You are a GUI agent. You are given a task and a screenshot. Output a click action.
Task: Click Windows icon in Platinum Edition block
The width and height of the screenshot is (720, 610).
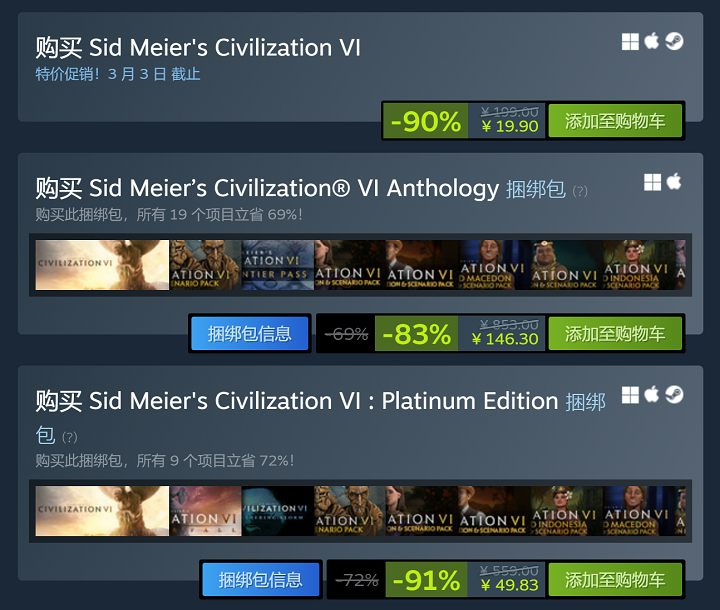630,395
